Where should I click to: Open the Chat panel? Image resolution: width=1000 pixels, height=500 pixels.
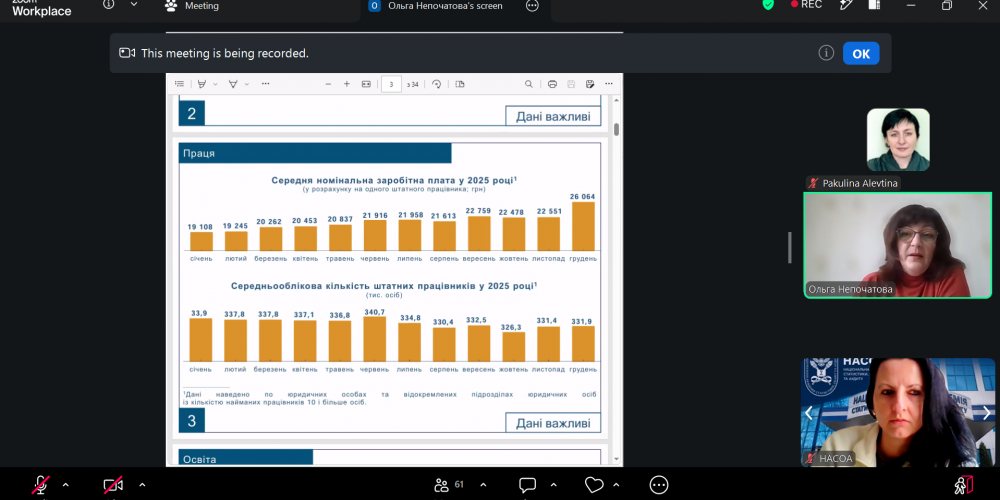[x=527, y=485]
